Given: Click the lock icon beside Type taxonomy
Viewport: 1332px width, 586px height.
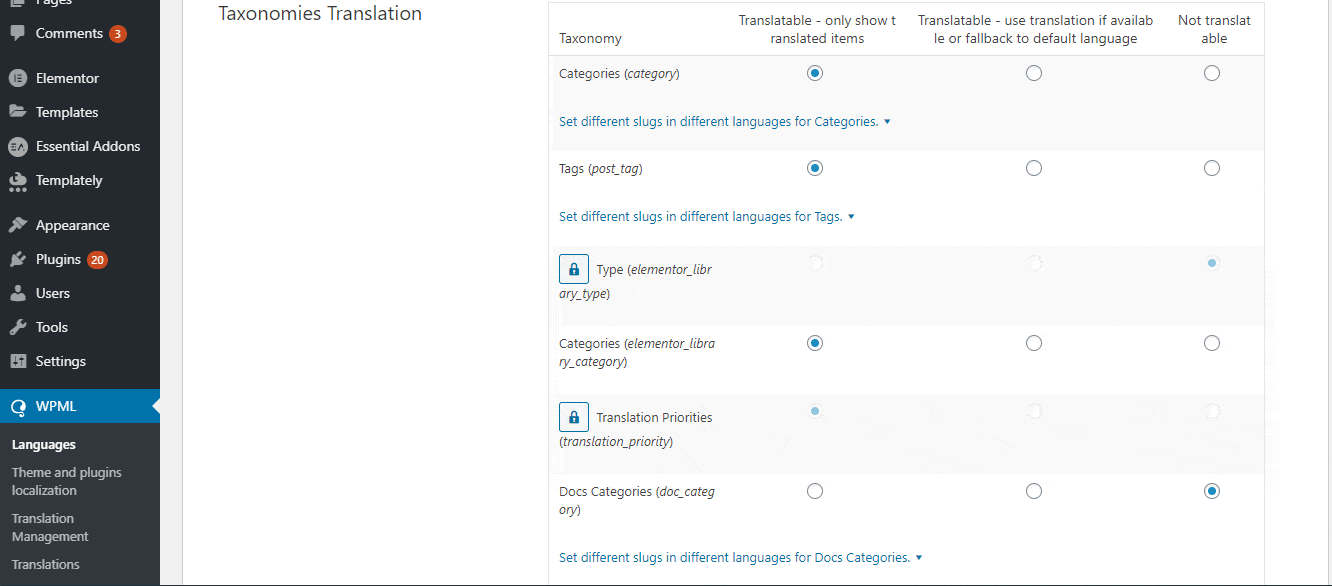Looking at the screenshot, I should (573, 268).
